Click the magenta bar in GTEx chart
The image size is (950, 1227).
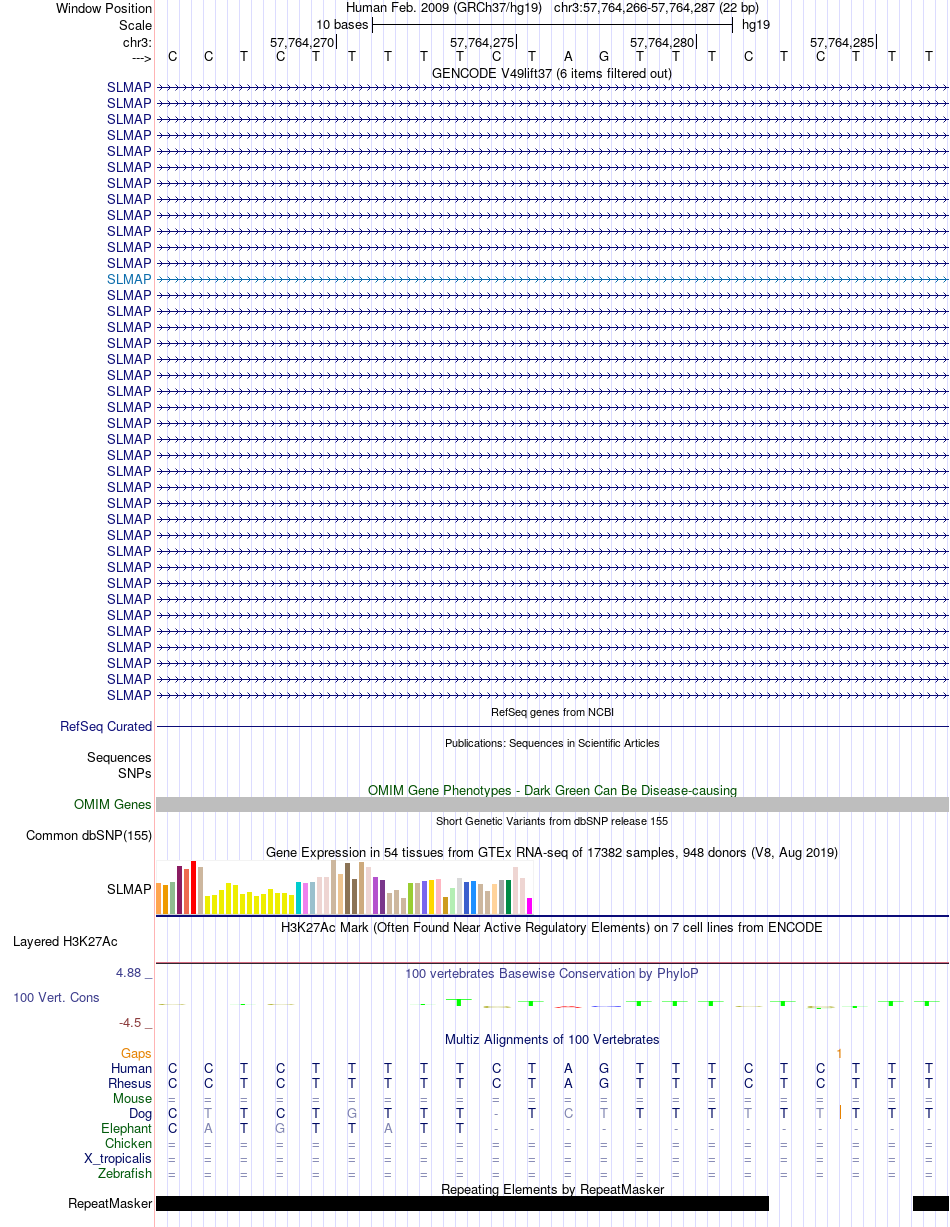530,906
